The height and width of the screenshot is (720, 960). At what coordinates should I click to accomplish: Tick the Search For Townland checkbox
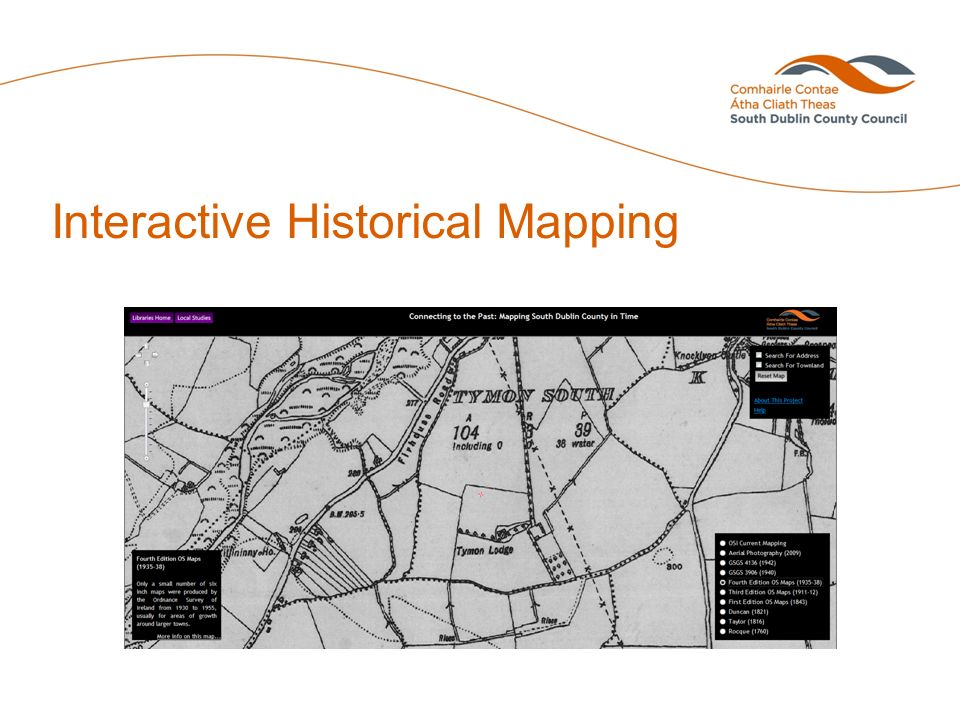759,365
